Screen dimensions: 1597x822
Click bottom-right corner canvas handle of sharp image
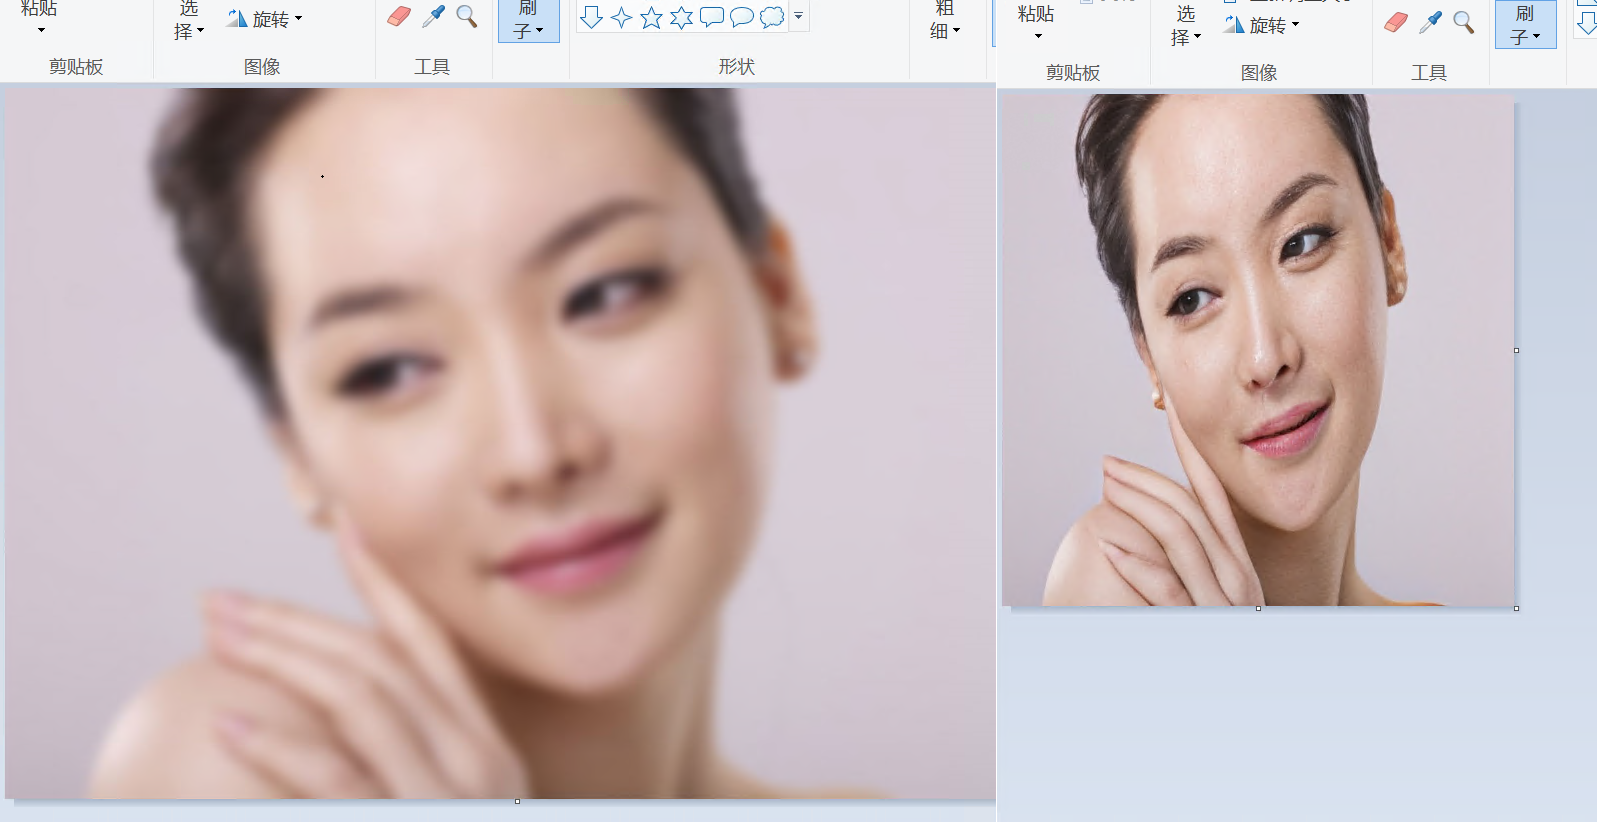point(1516,608)
